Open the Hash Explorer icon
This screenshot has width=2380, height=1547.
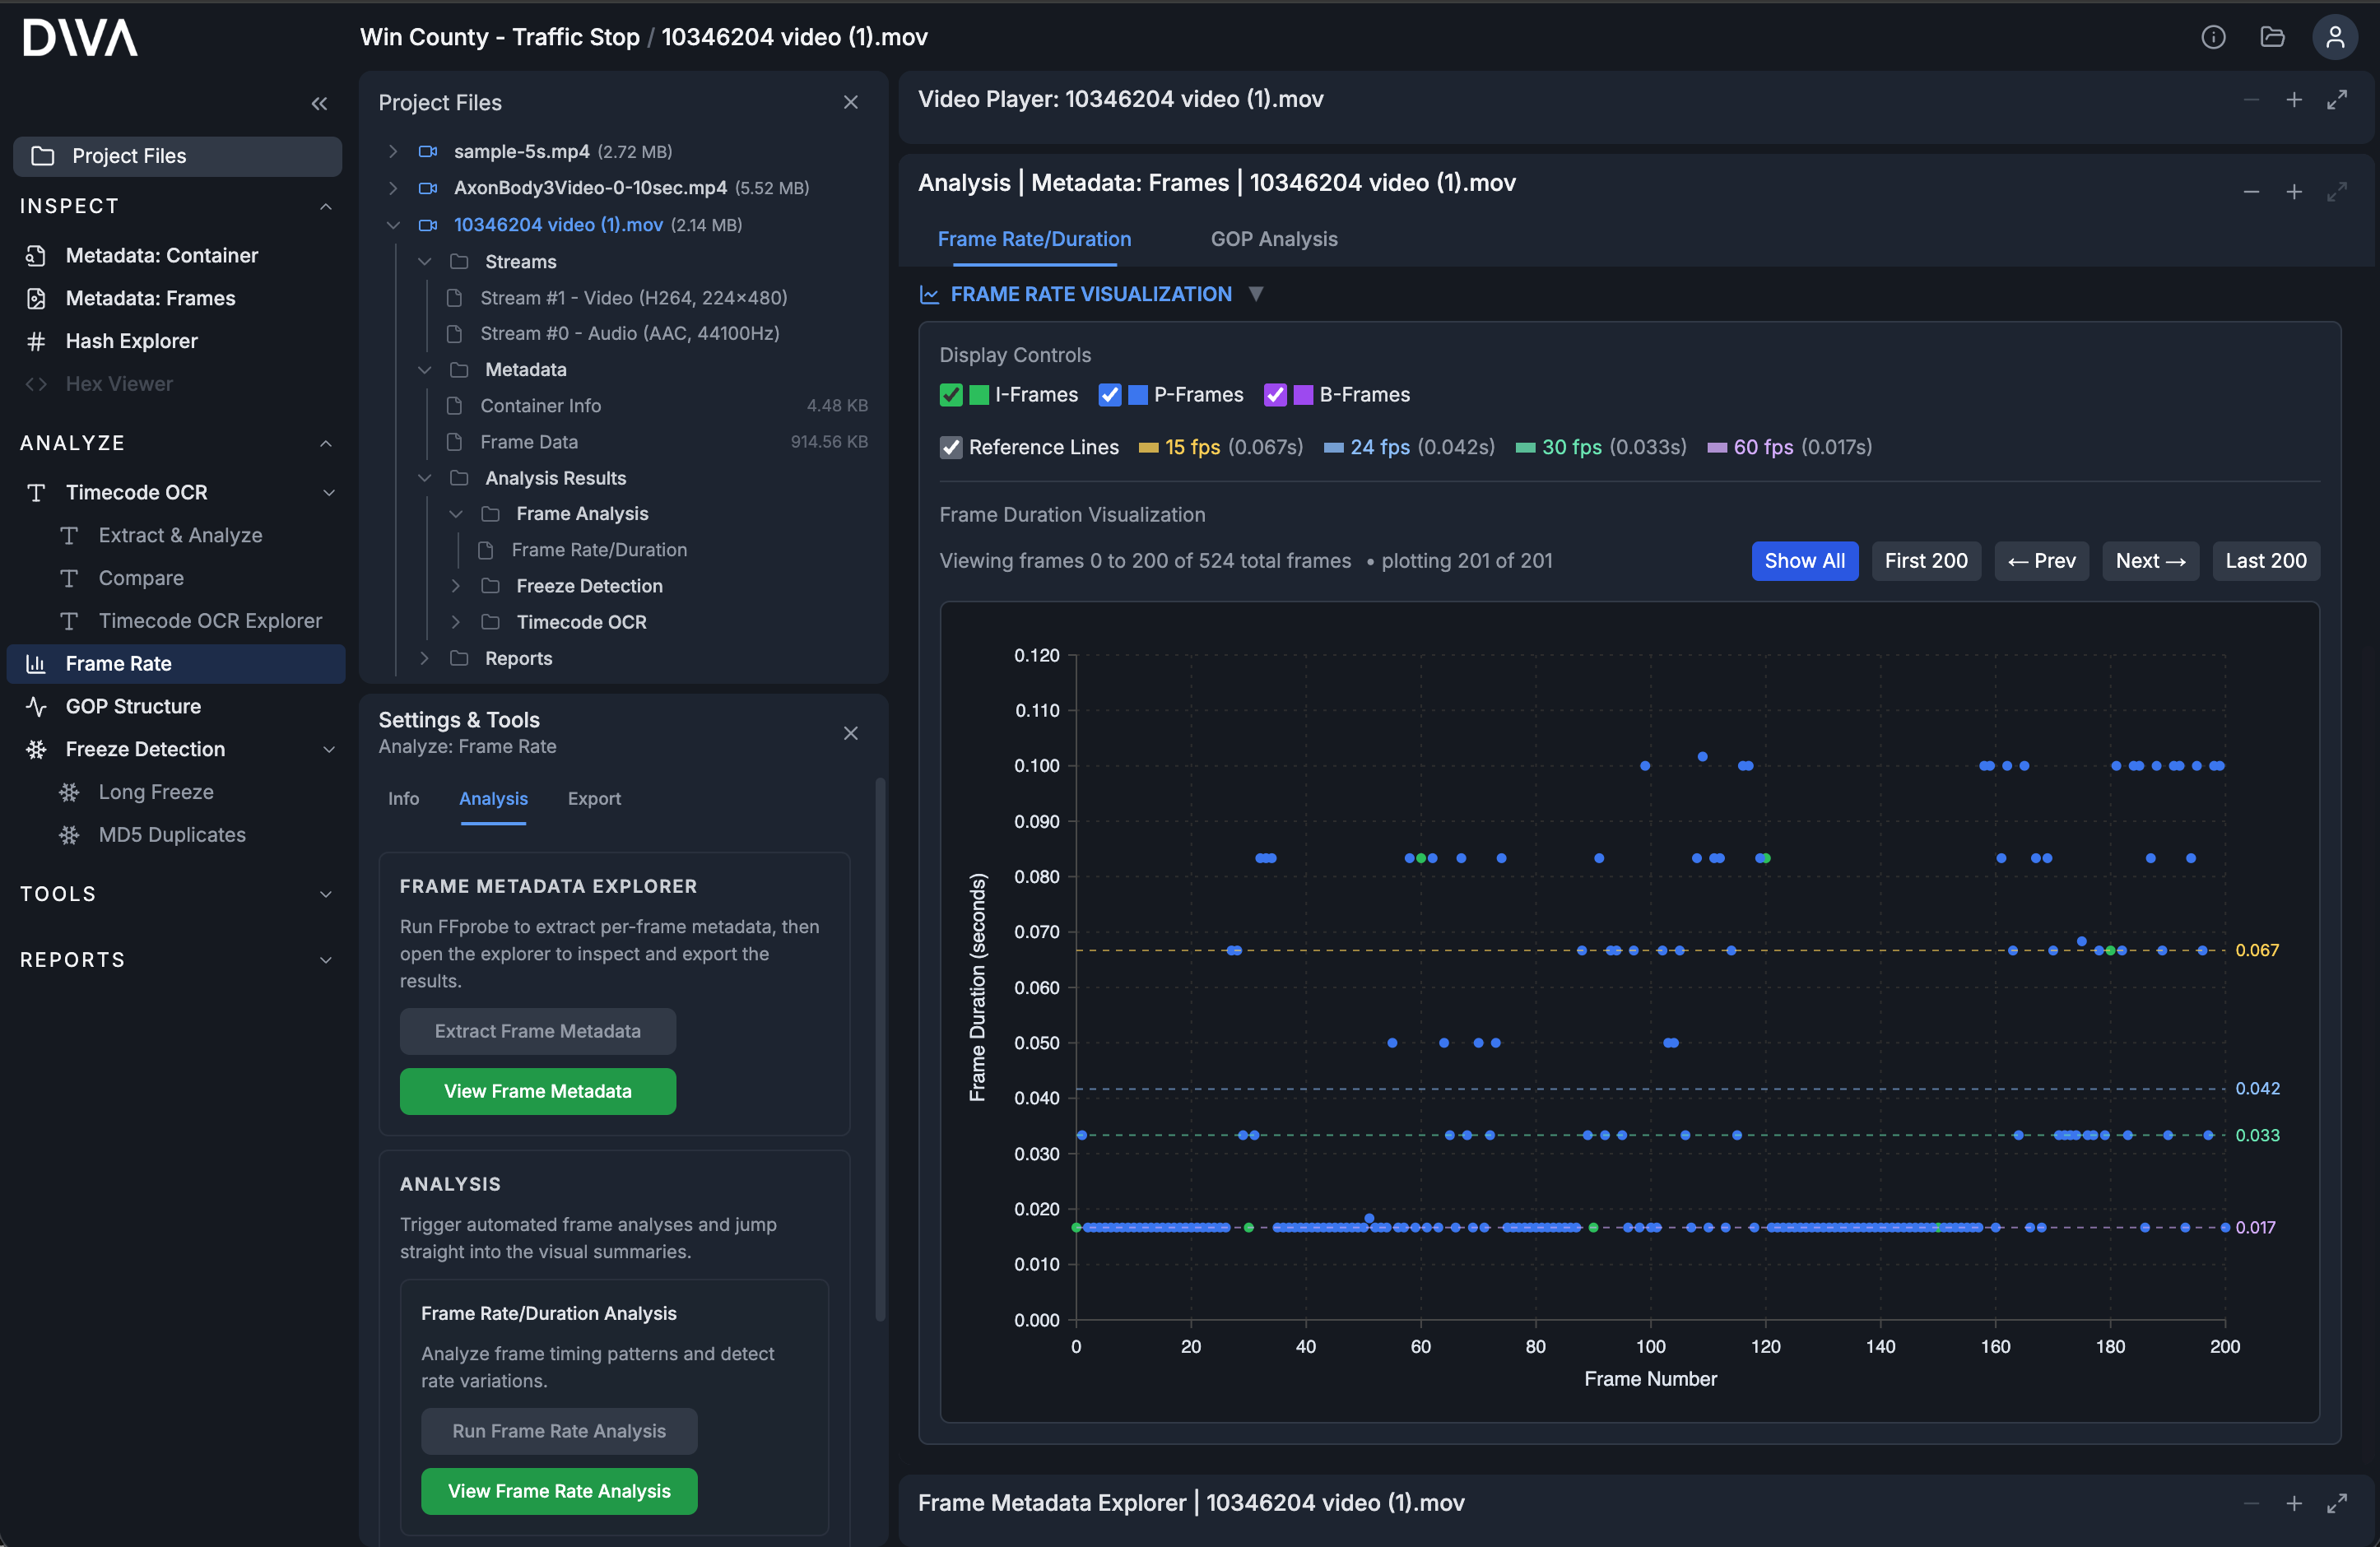coord(36,341)
